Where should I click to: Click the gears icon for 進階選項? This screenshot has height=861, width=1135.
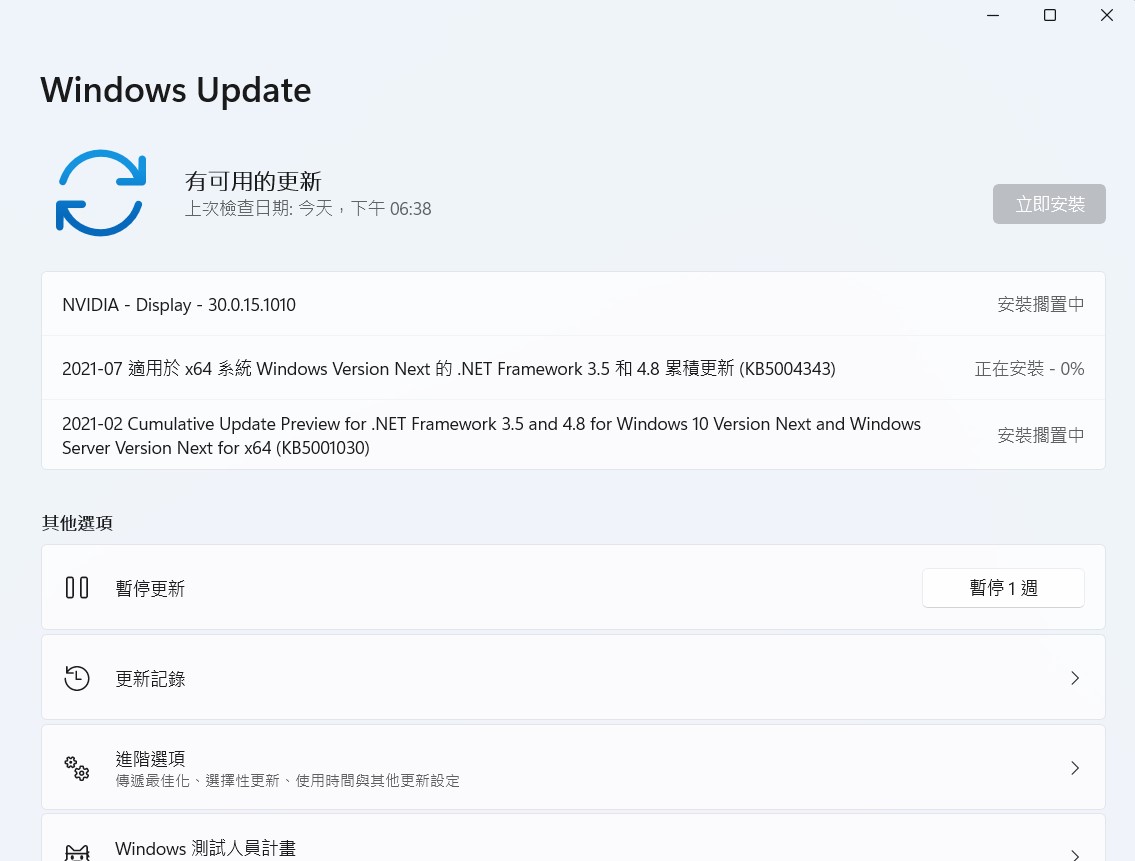[77, 768]
